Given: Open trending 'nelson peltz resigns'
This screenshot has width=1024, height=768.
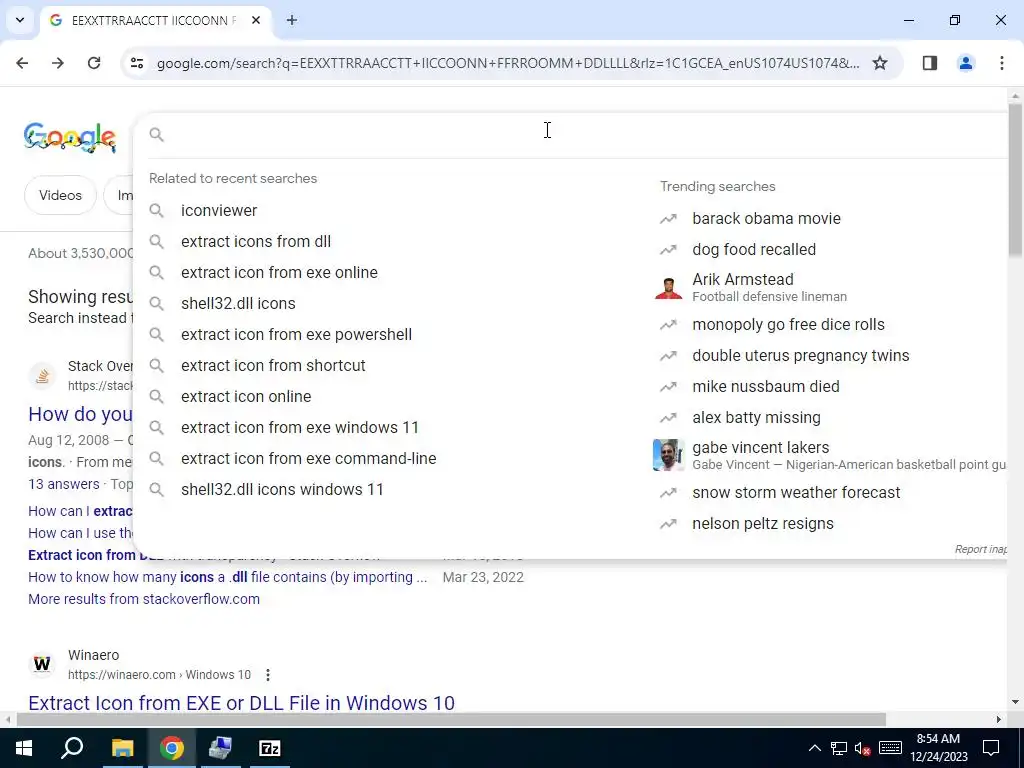Looking at the screenshot, I should point(763,524).
